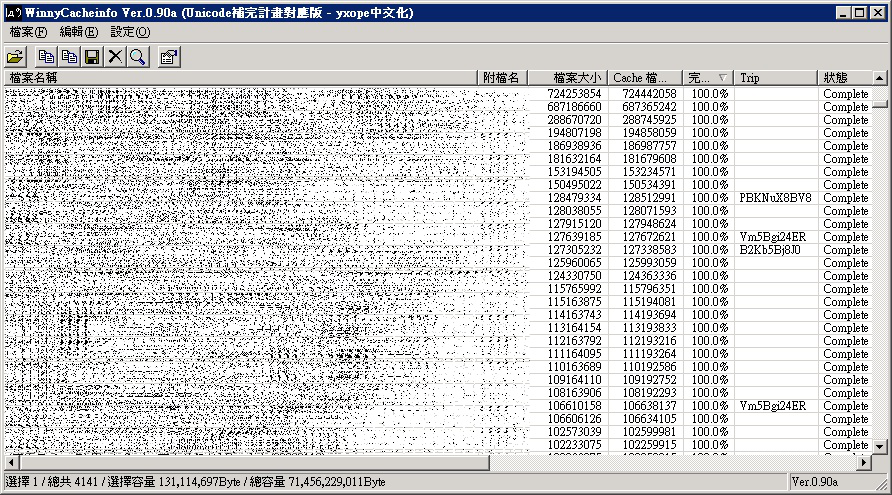Sort by the Cache 檔 column header
This screenshot has width=892, height=495.
(x=645, y=78)
